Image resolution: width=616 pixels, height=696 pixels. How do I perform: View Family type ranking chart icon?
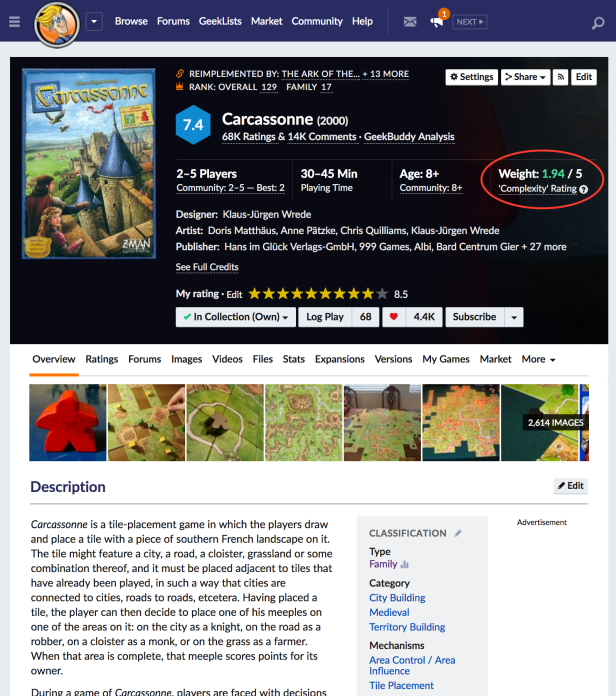[404, 564]
